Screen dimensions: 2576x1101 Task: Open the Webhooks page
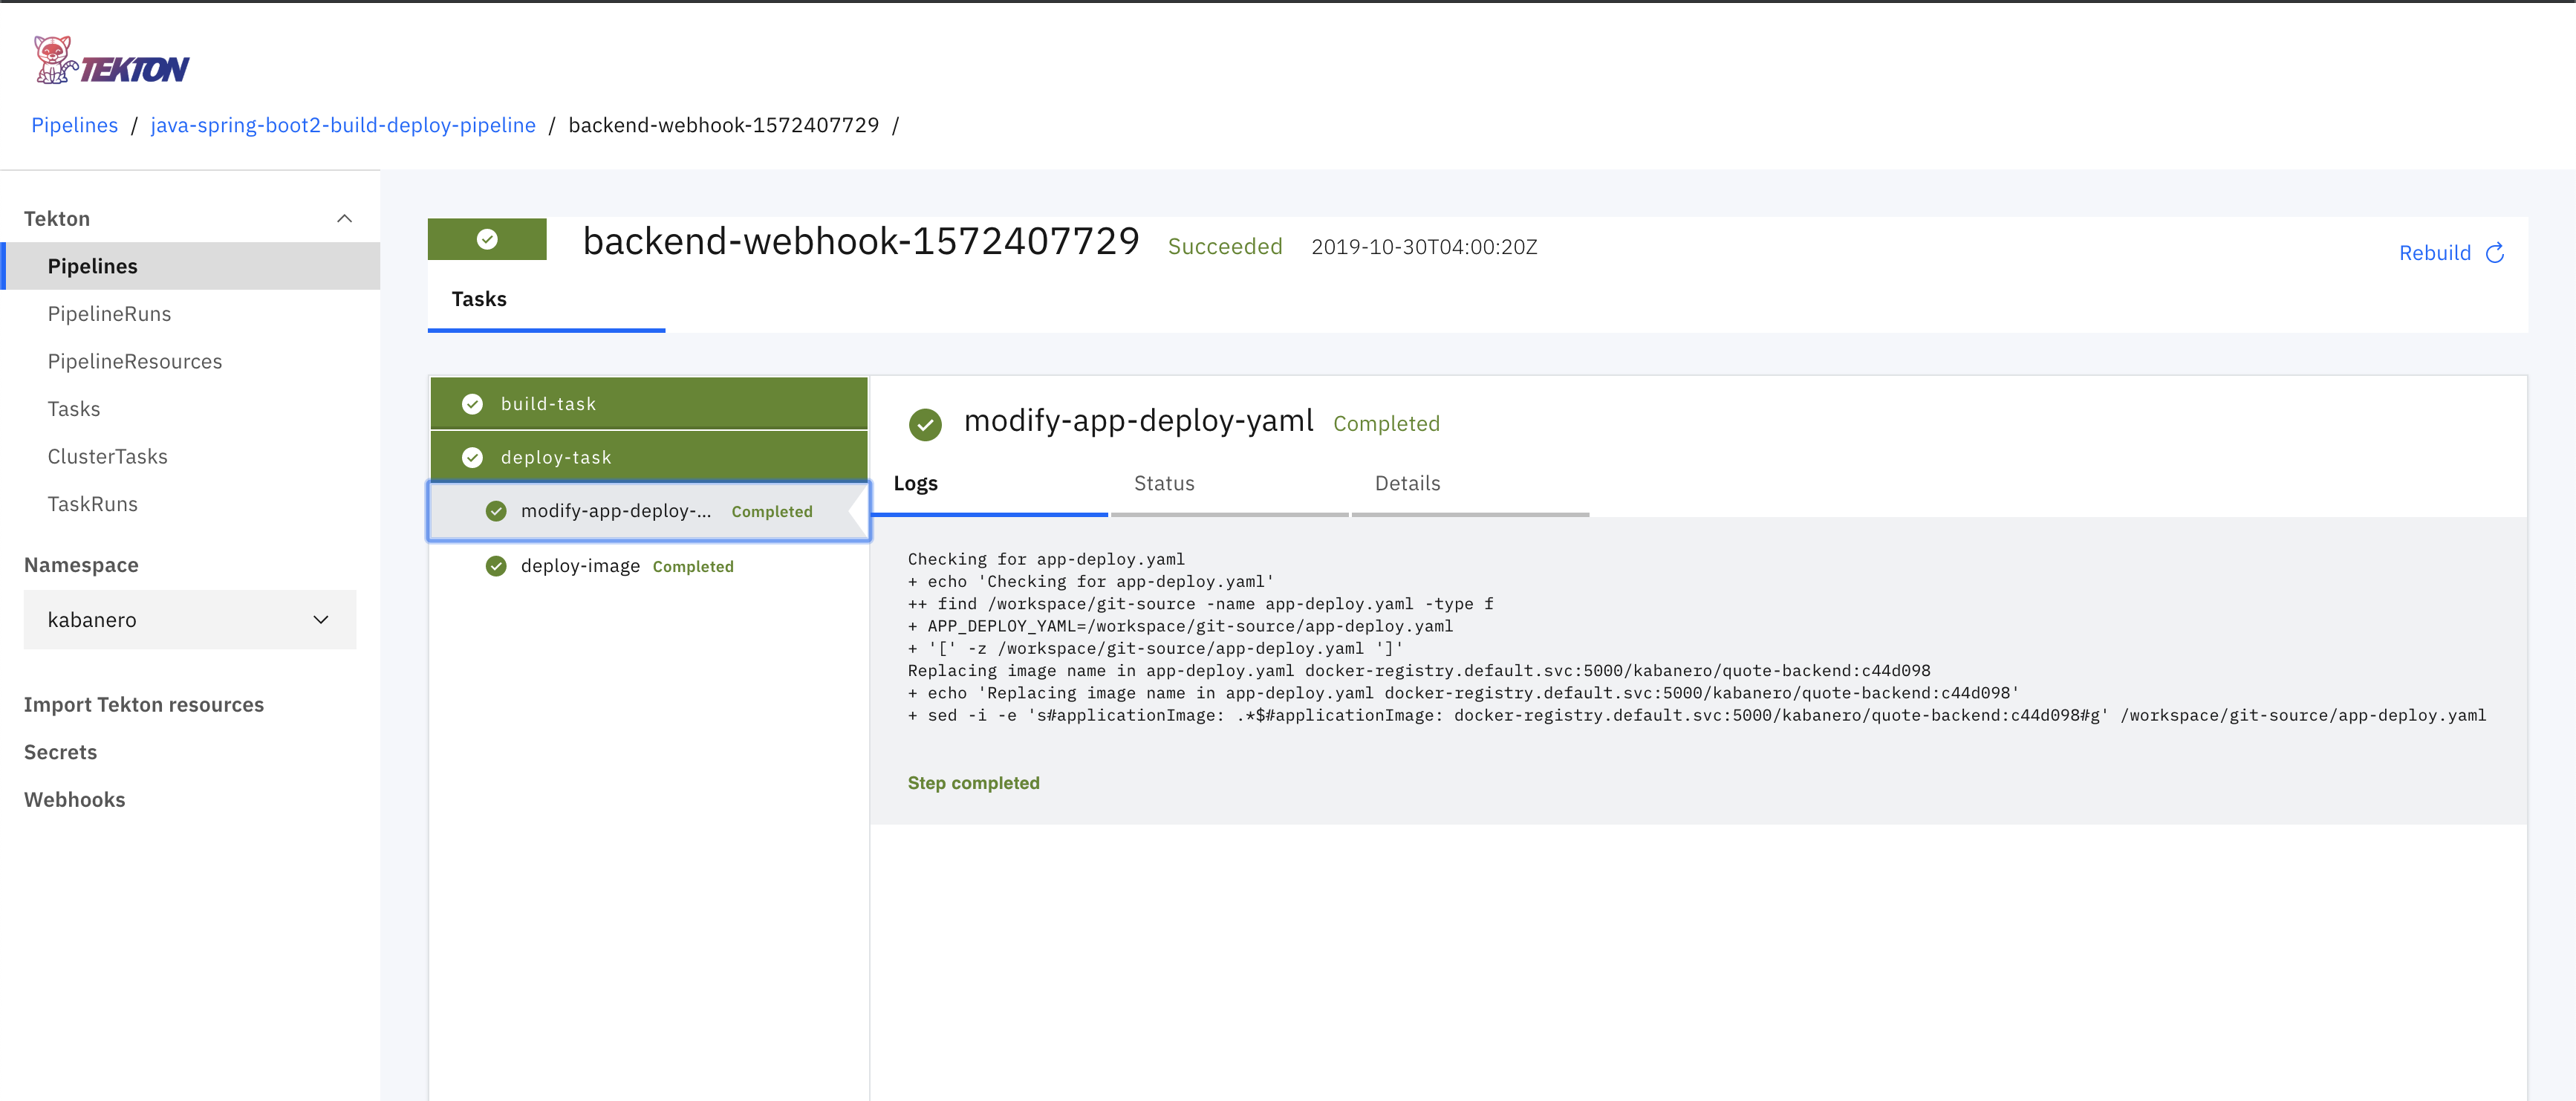pos(75,800)
